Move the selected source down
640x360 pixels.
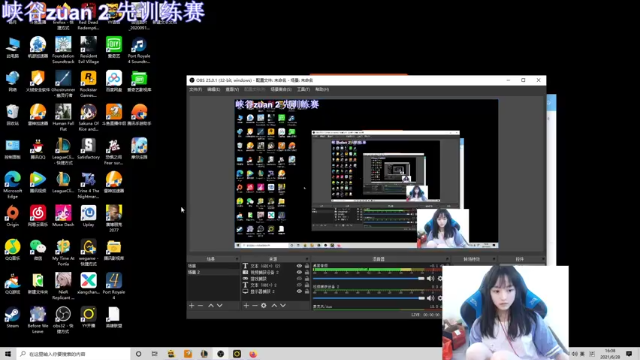click(283, 305)
